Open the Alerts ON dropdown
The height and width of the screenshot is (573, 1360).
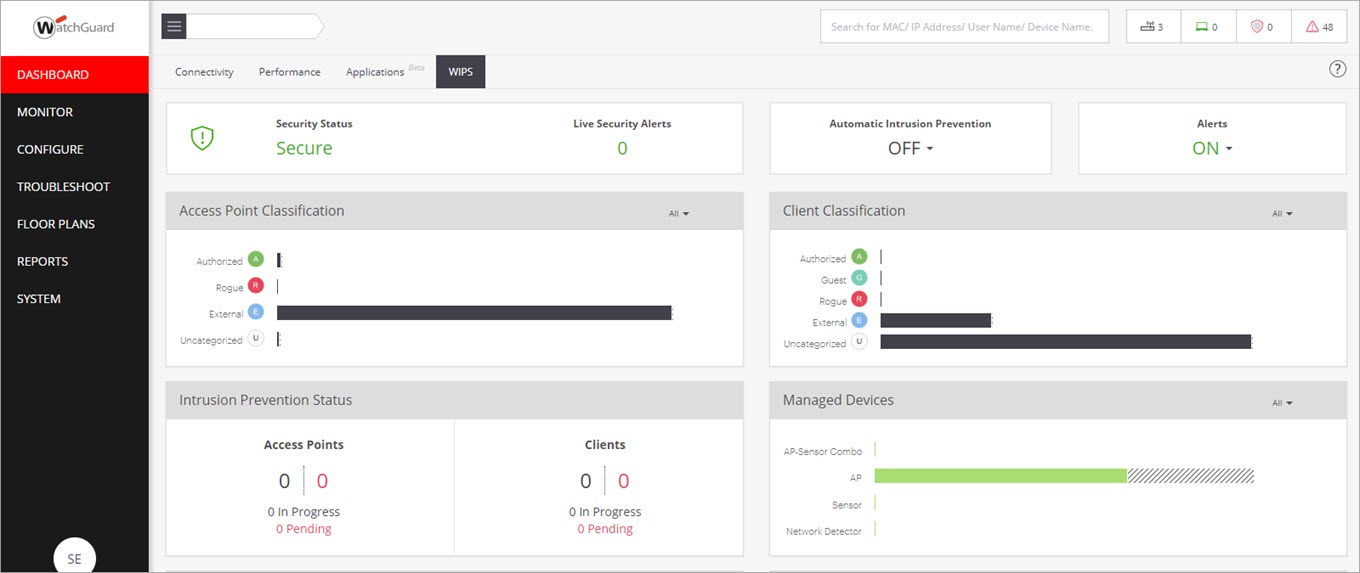1212,148
